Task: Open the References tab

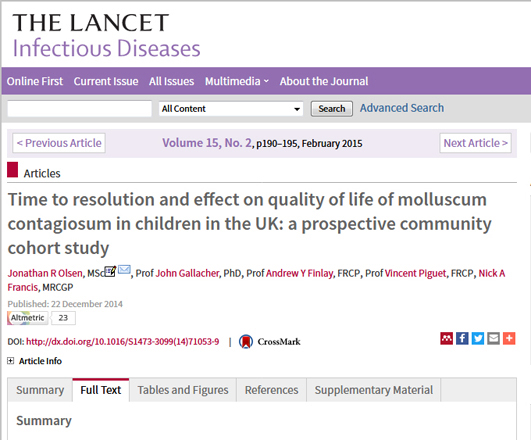Action: coord(272,390)
